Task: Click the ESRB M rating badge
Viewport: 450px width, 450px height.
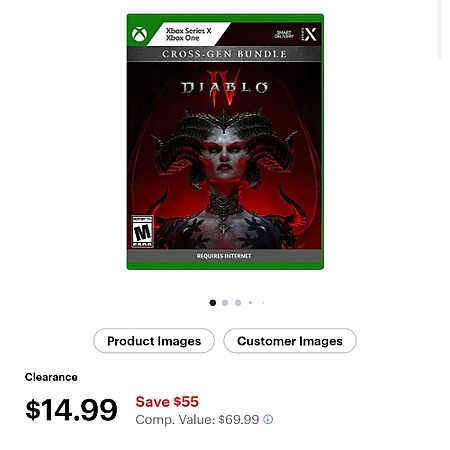Action: click(142, 232)
